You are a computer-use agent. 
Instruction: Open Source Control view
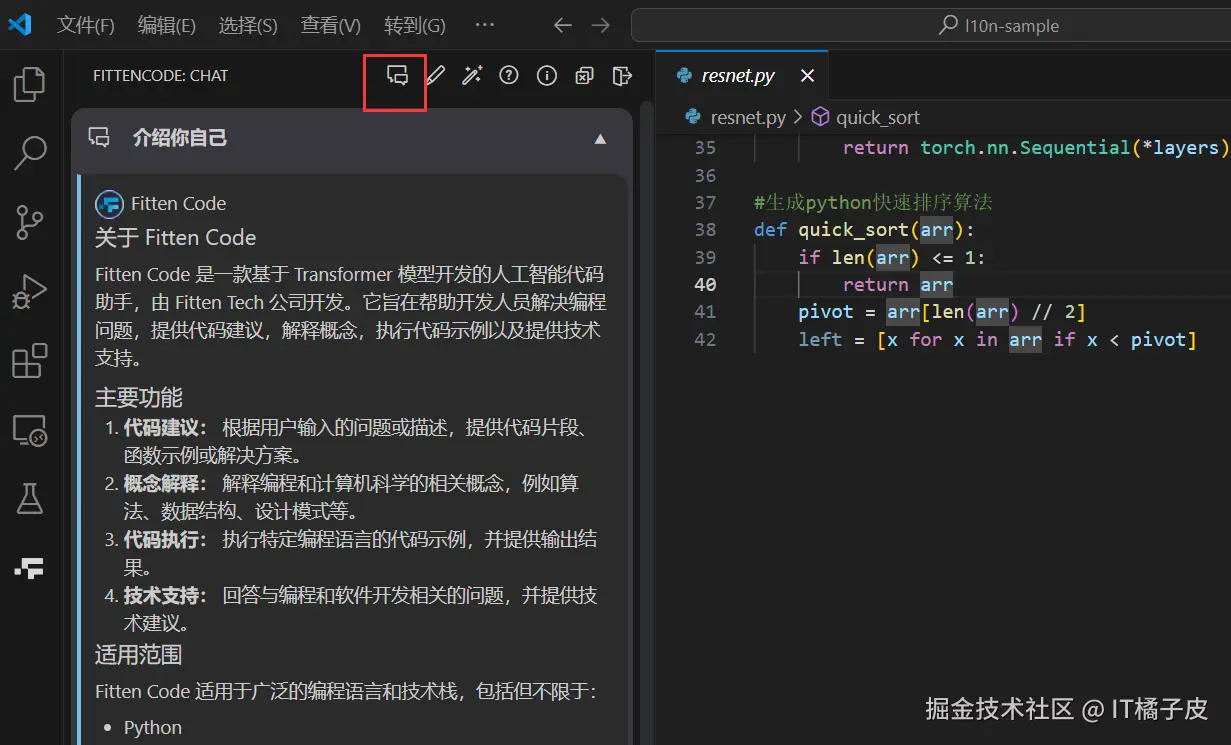(x=29, y=221)
